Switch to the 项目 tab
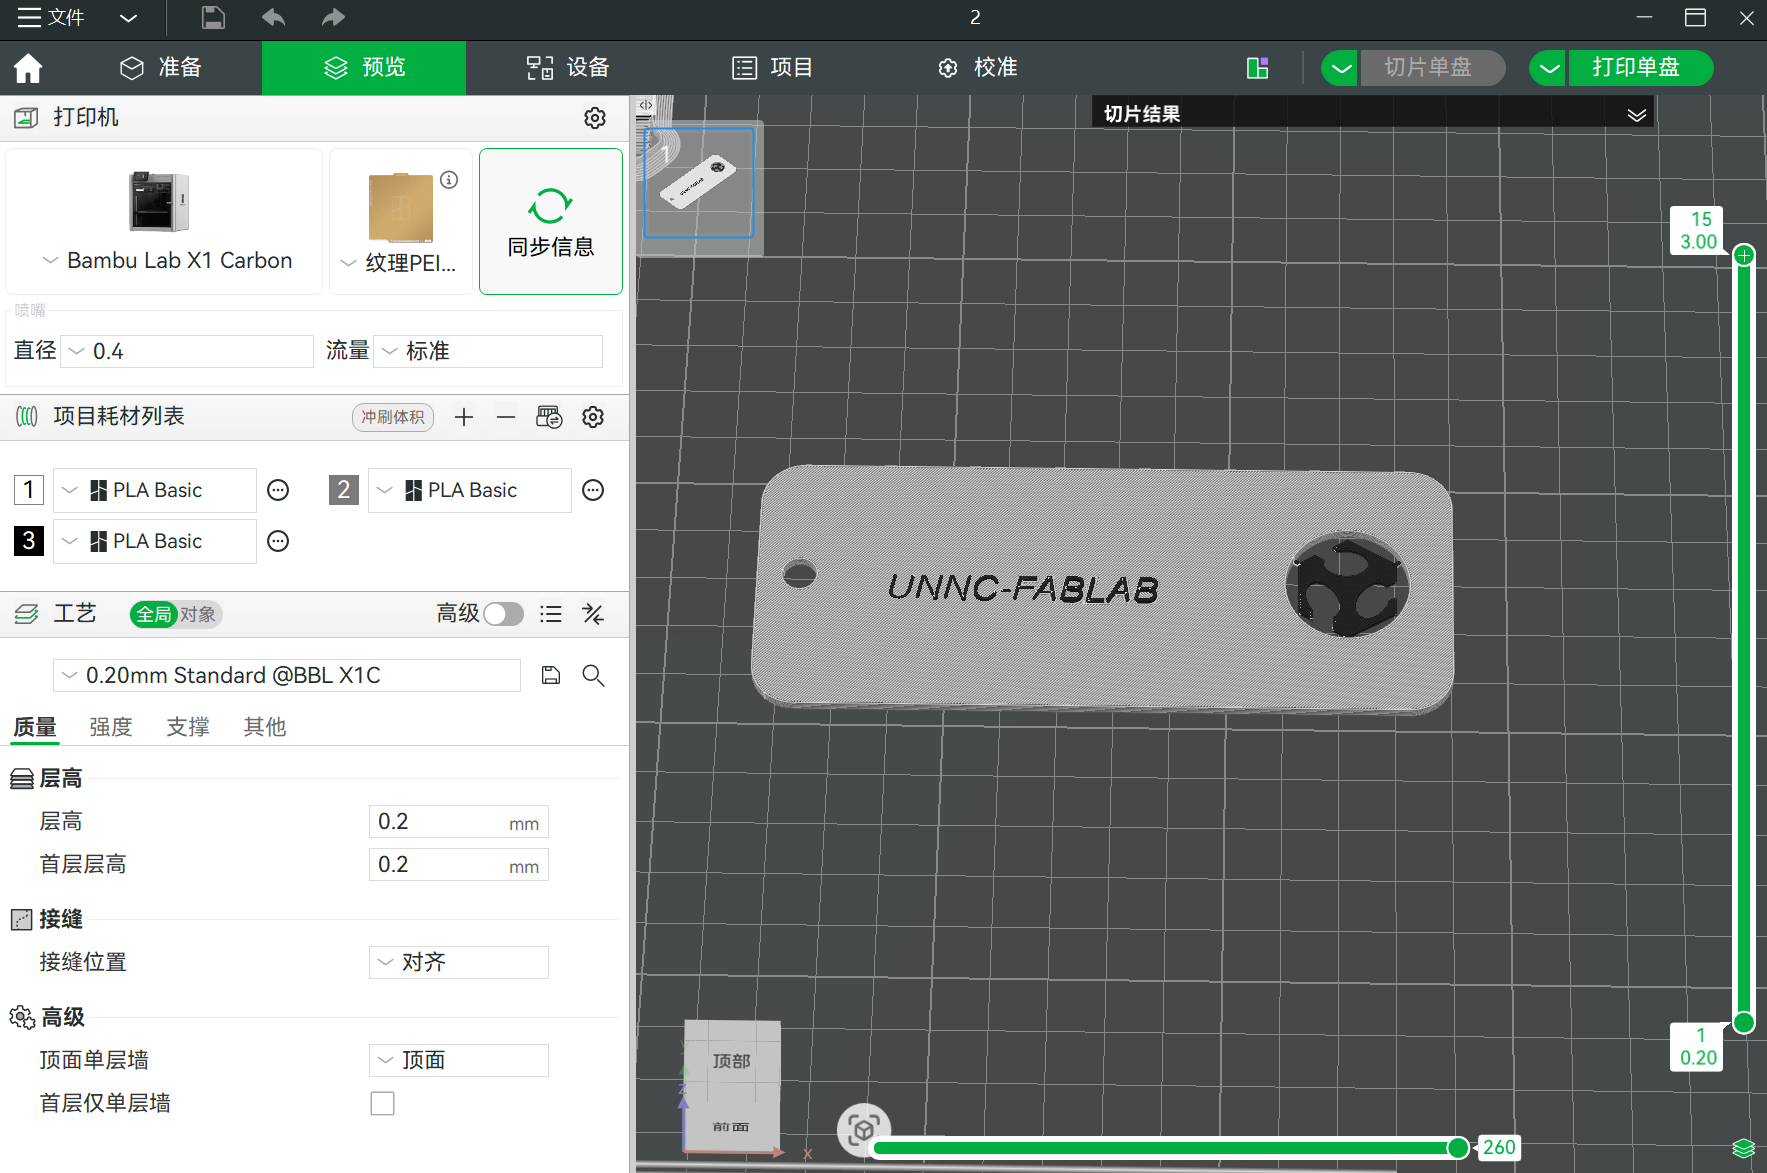This screenshot has width=1767, height=1173. tap(772, 68)
